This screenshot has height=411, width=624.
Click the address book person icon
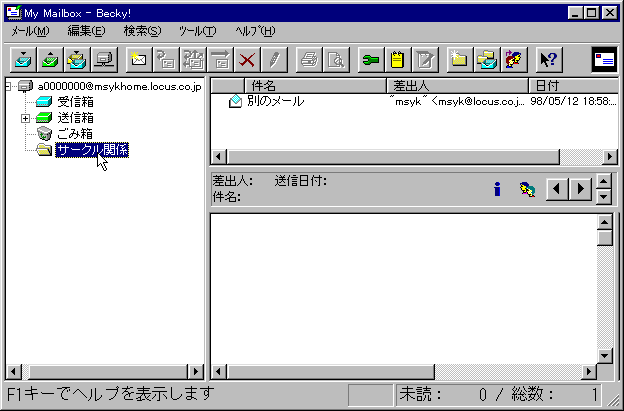coord(515,59)
